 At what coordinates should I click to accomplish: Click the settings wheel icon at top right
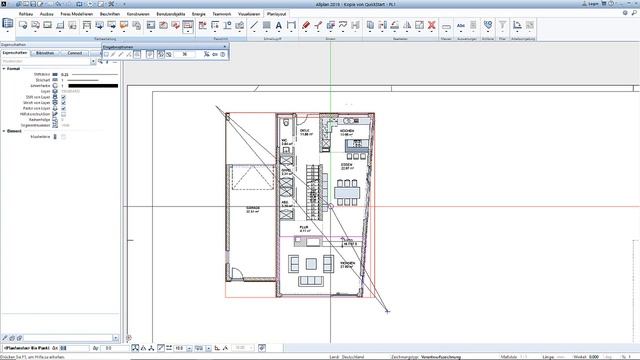click(625, 13)
